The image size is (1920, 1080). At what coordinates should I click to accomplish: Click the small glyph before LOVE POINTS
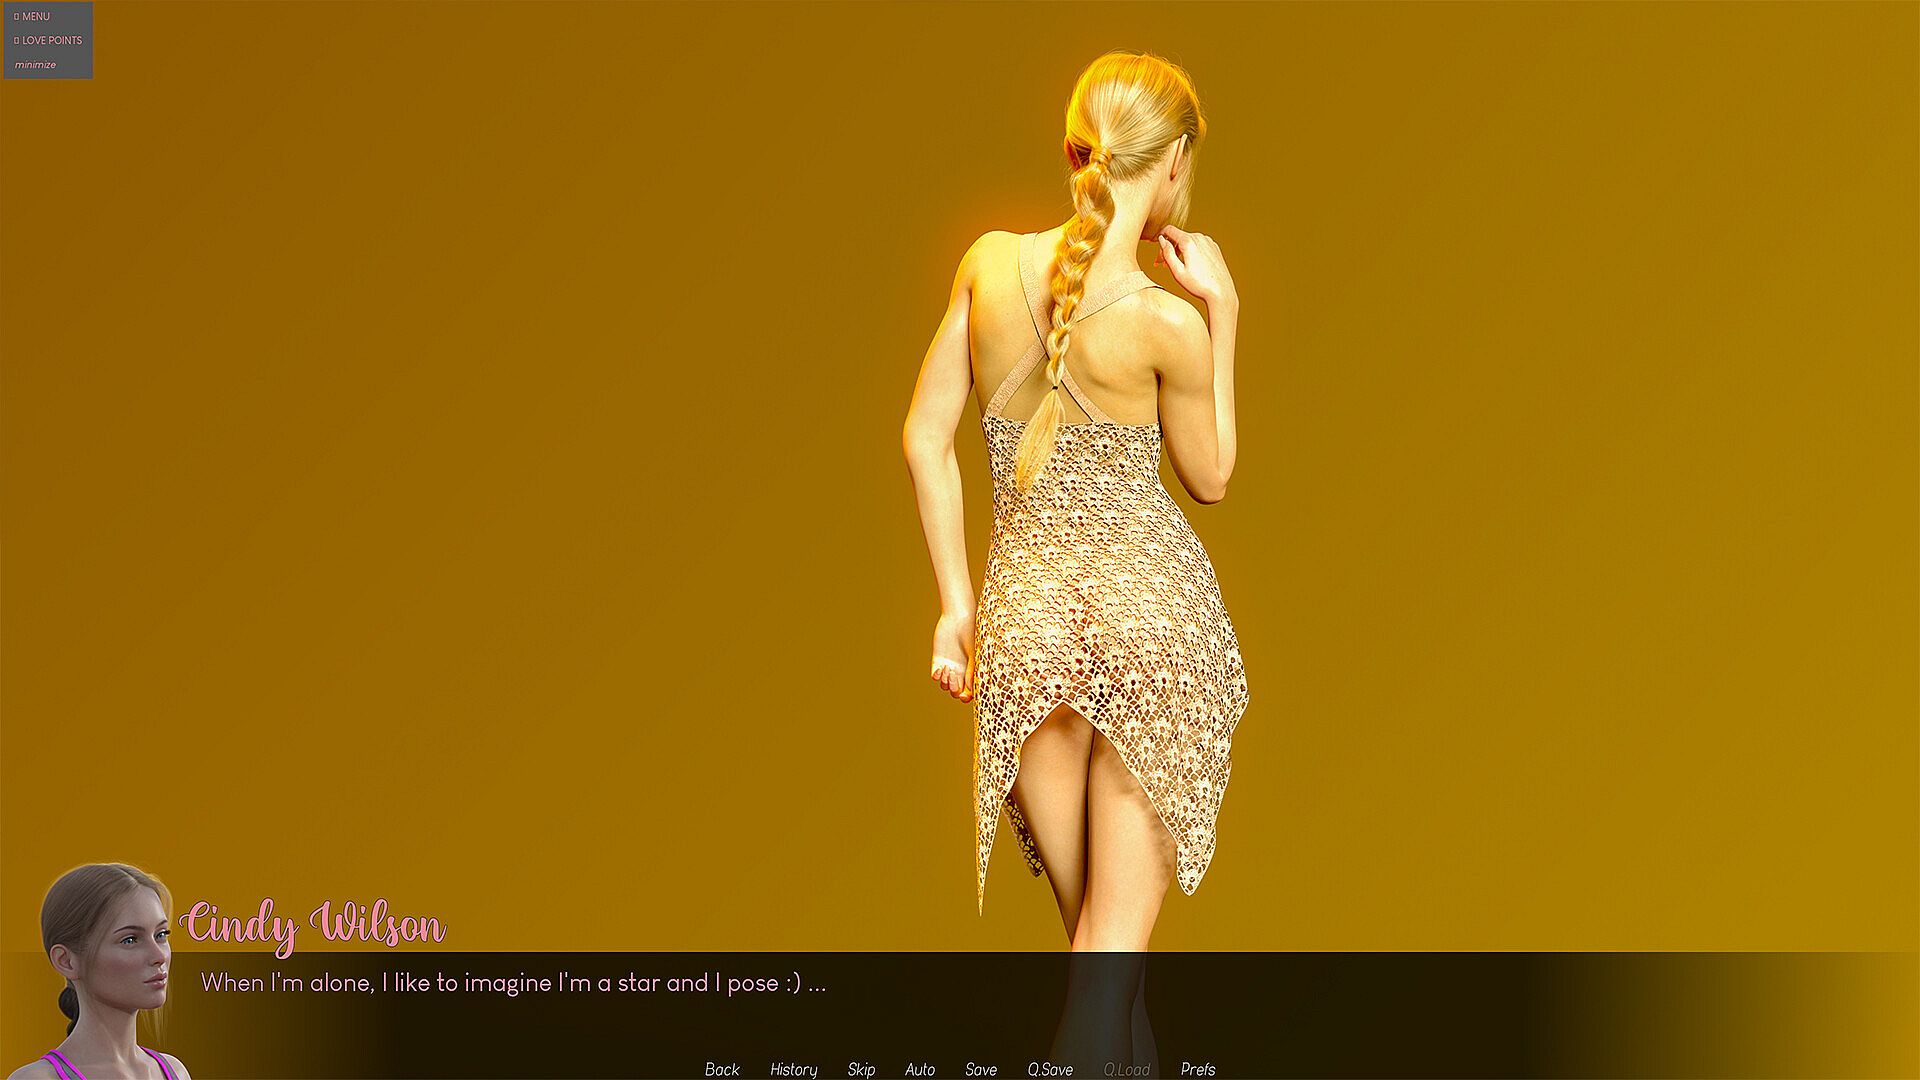point(16,41)
